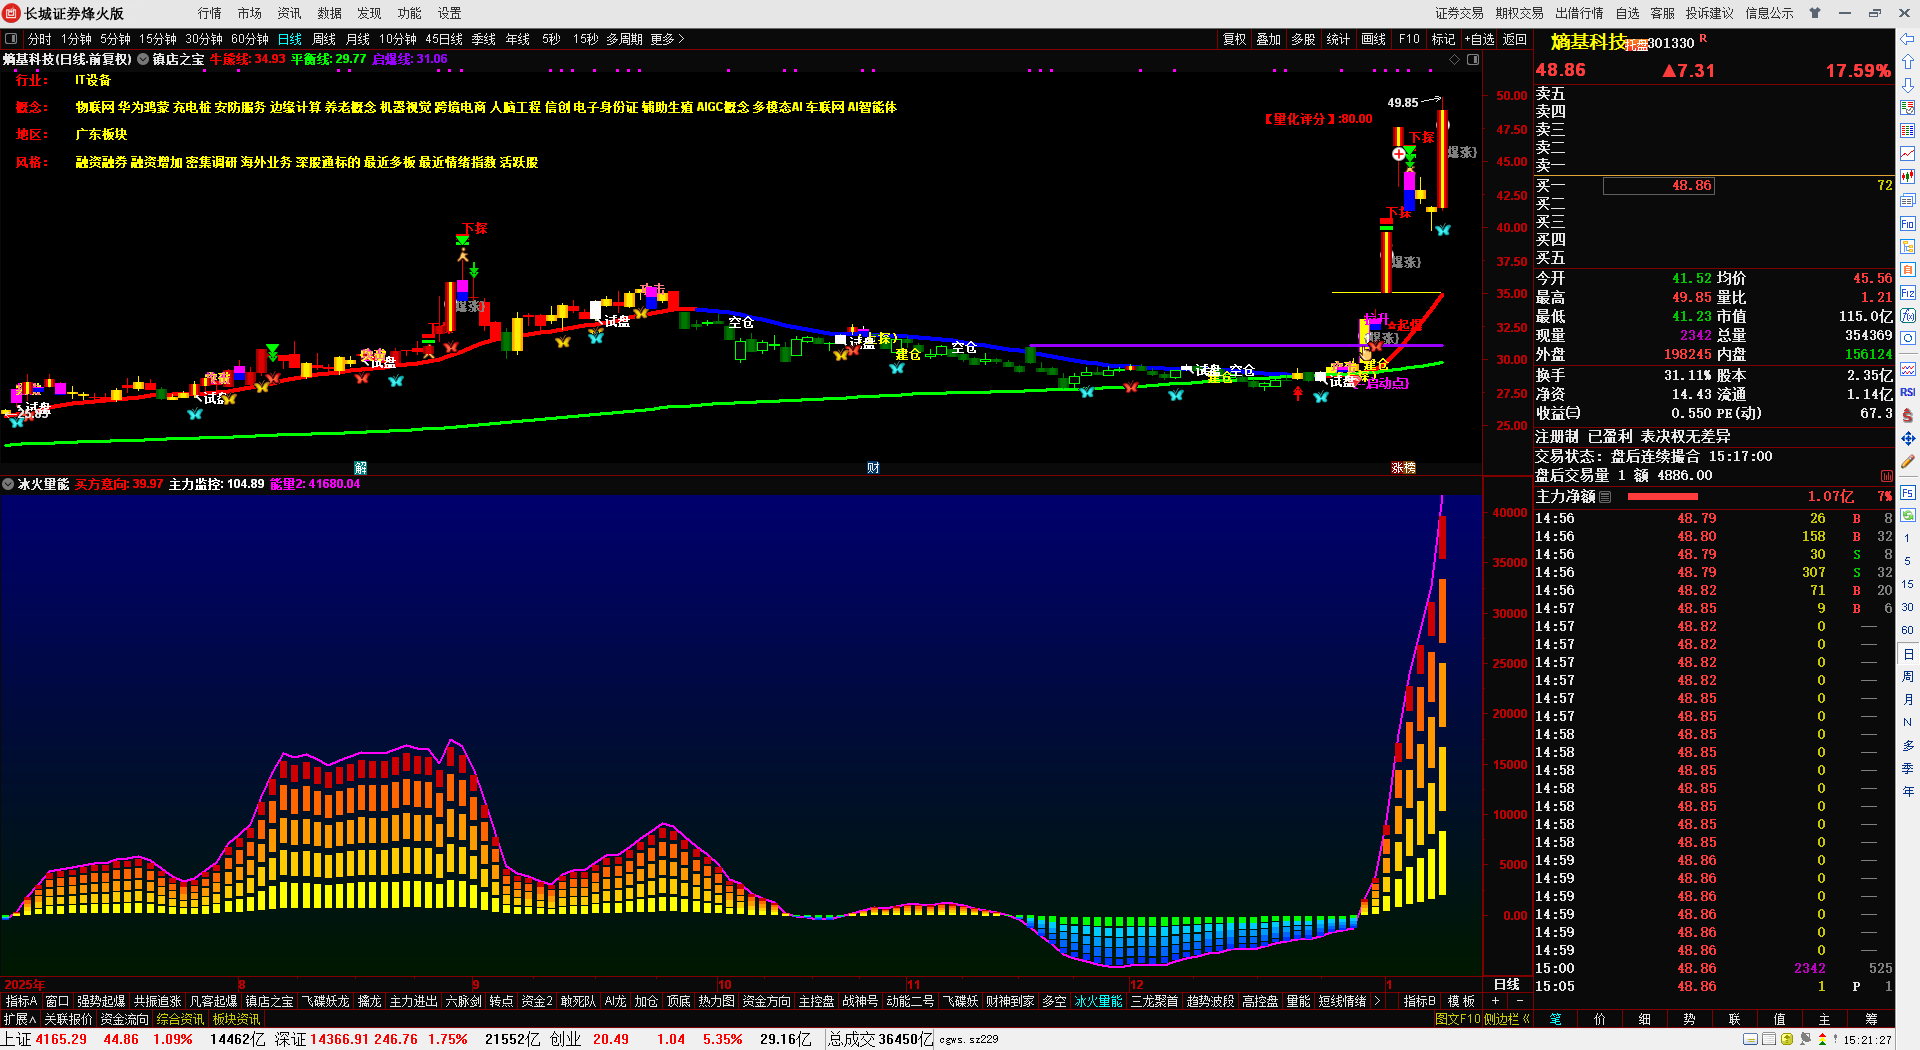Open 证券交易 securities trading
The image size is (1920, 1050).
click(1460, 13)
